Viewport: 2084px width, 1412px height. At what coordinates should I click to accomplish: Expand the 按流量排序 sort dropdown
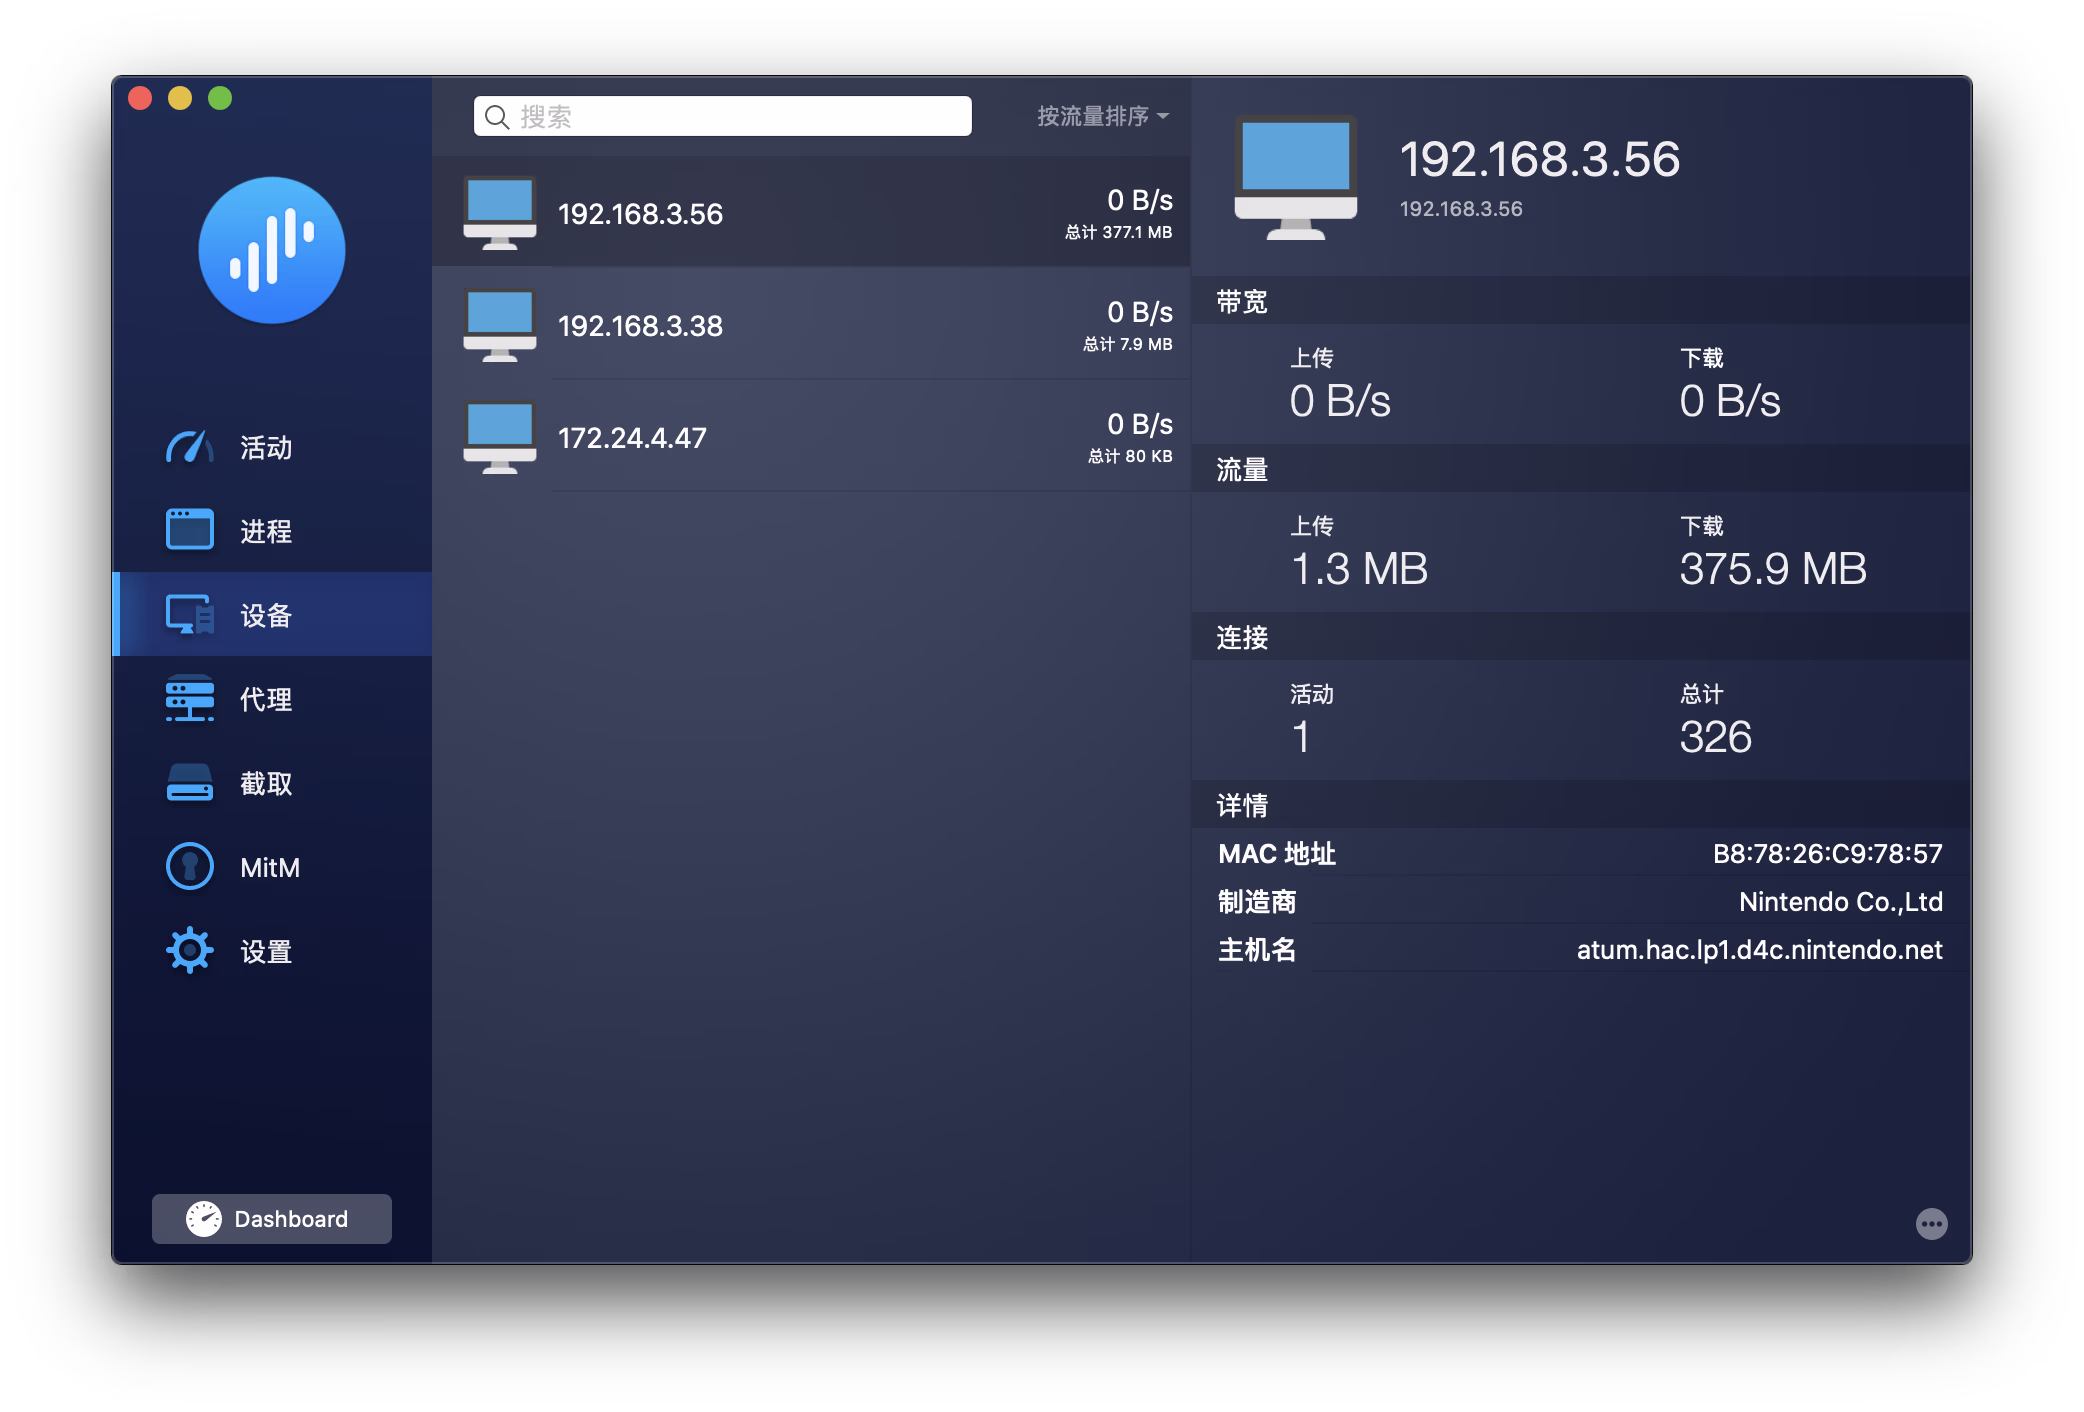pyautogui.click(x=1102, y=117)
